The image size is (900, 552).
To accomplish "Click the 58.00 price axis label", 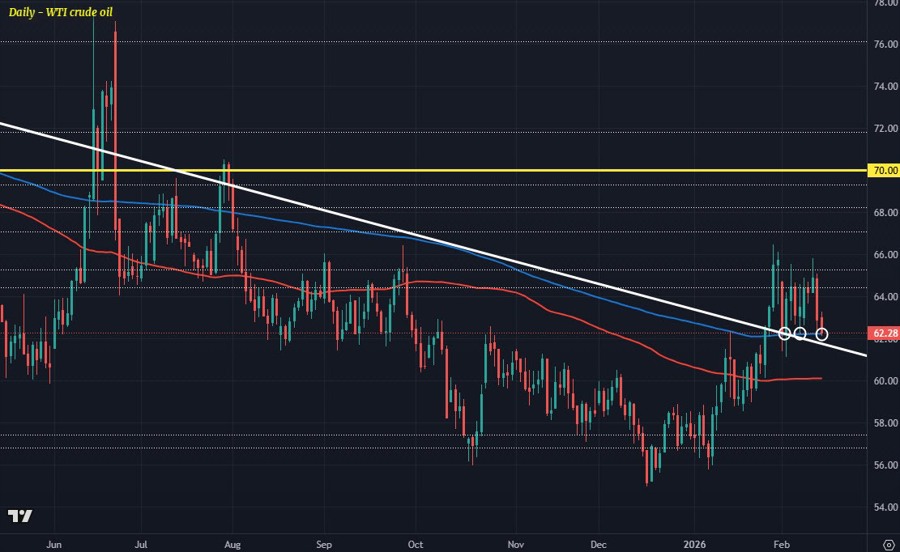I will (x=882, y=423).
